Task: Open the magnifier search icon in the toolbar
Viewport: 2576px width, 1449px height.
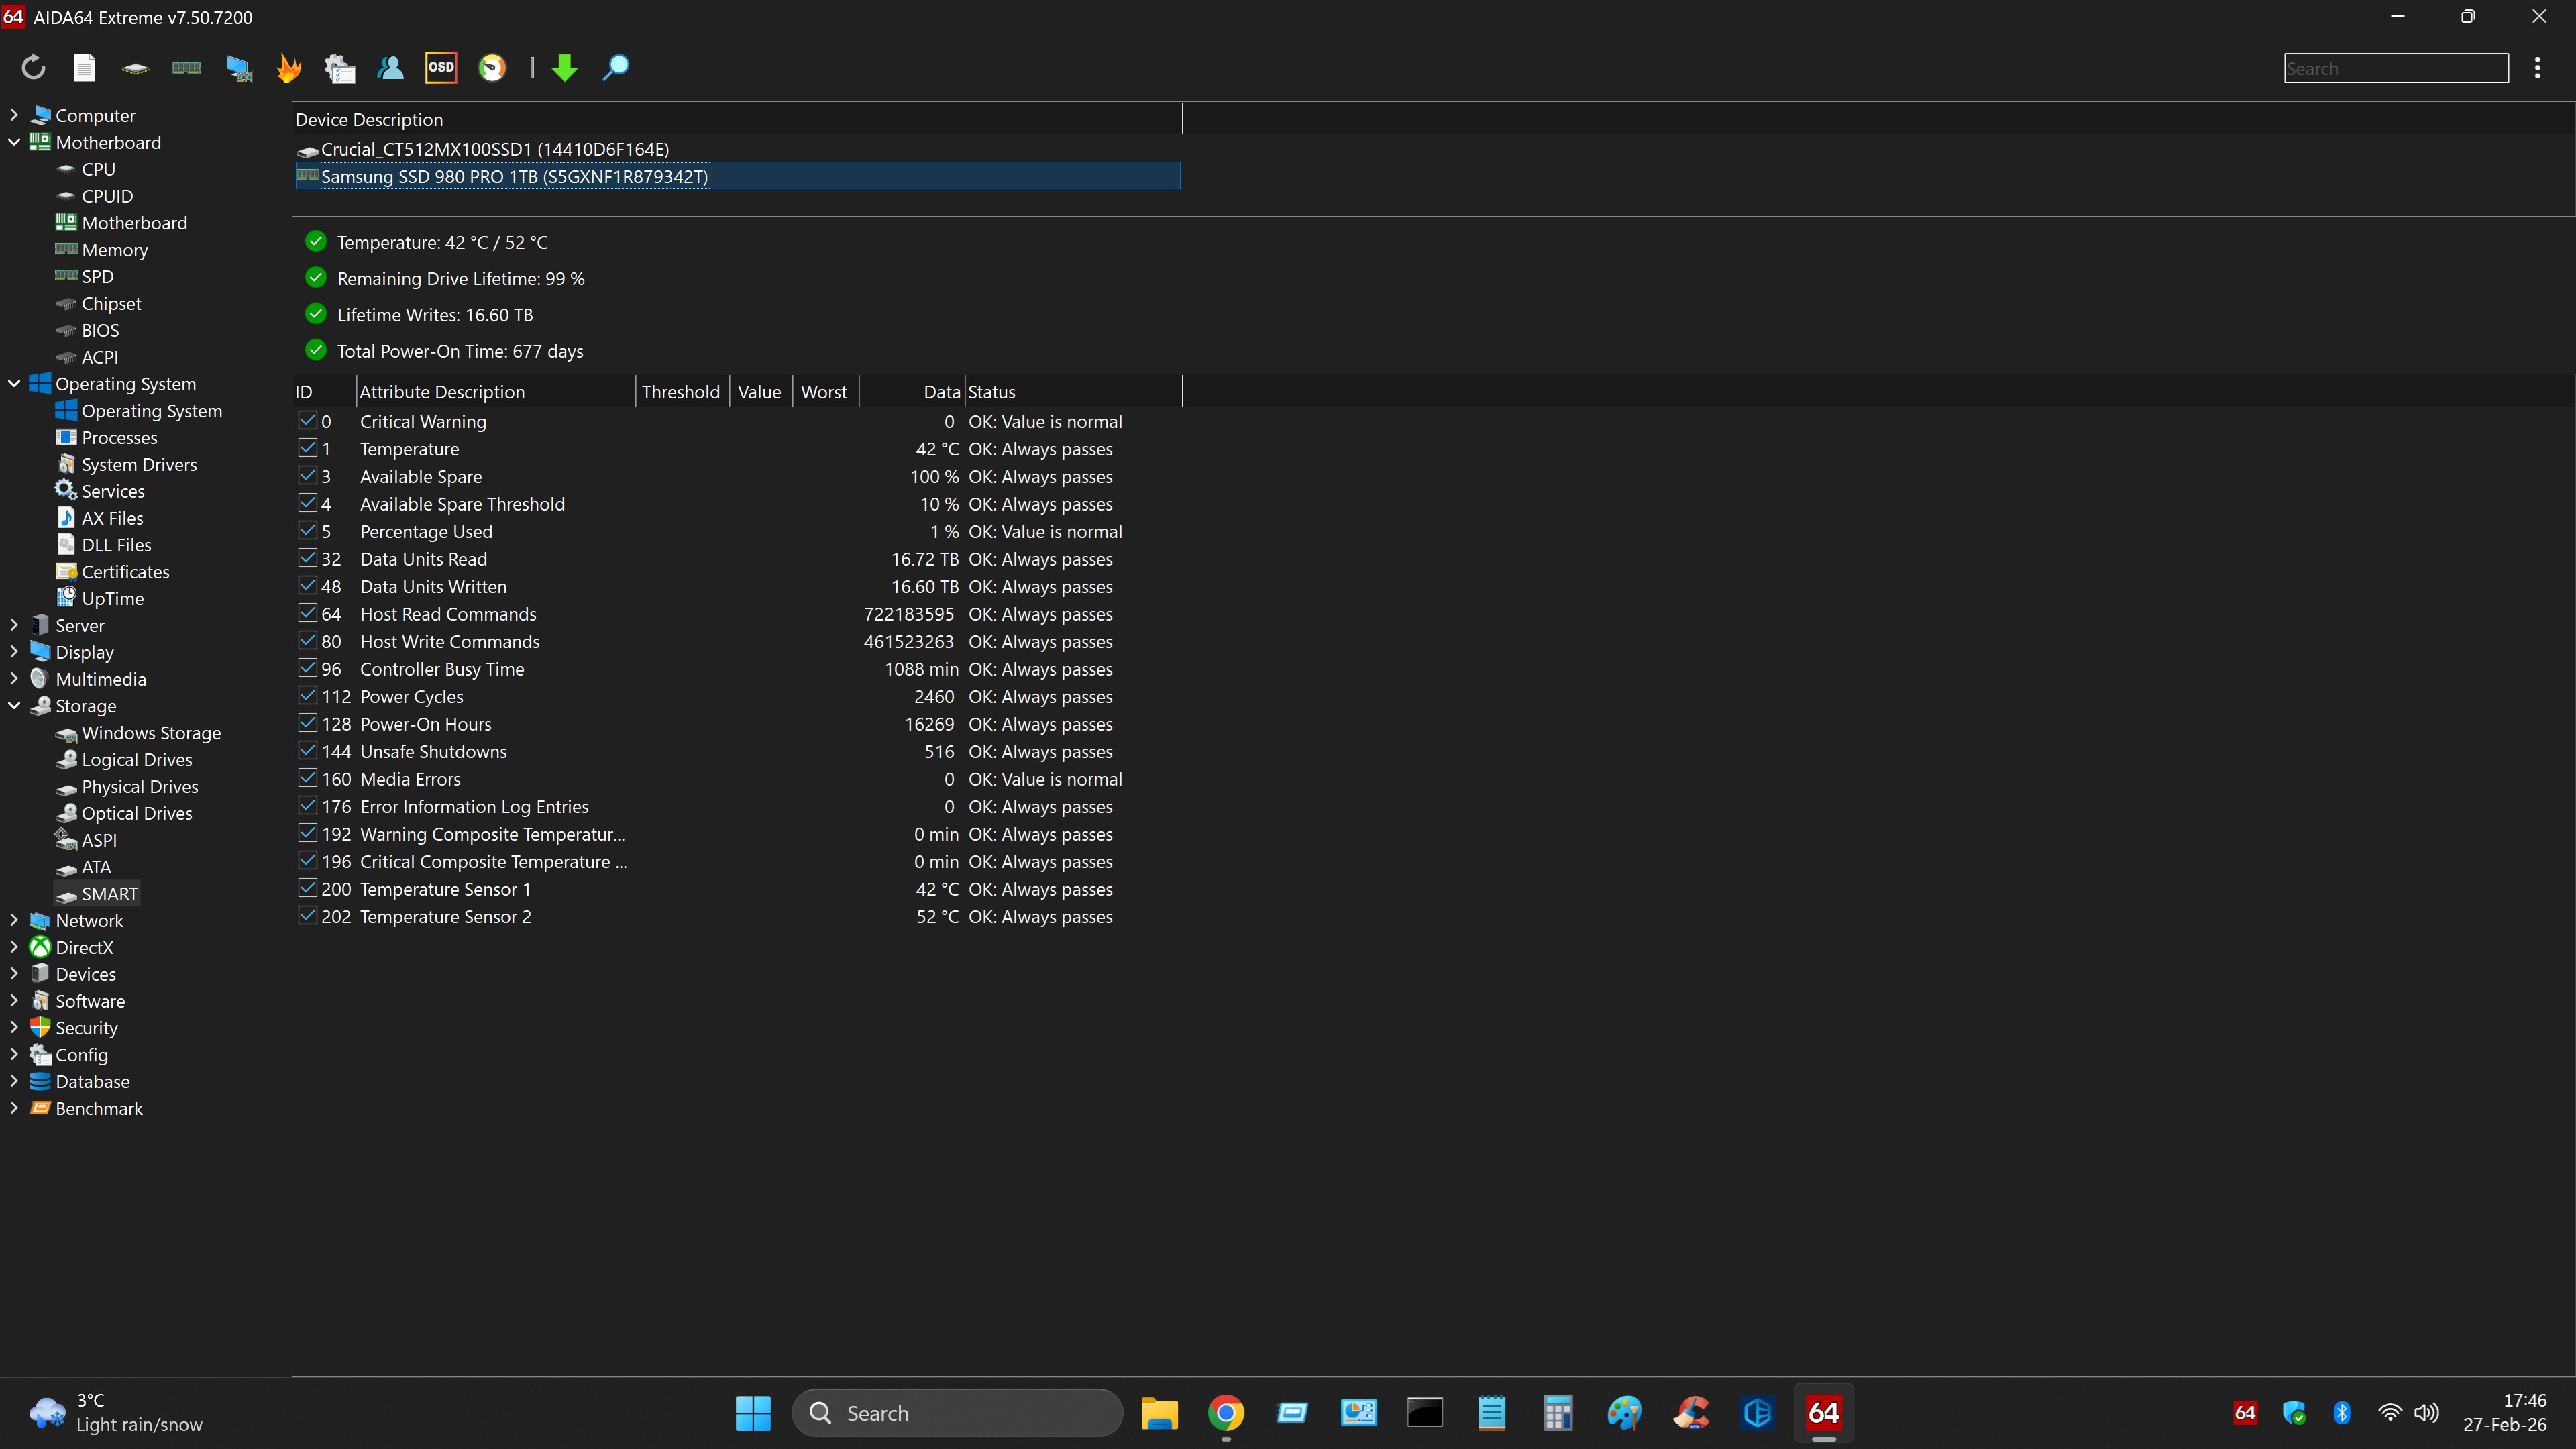Action: coord(616,68)
